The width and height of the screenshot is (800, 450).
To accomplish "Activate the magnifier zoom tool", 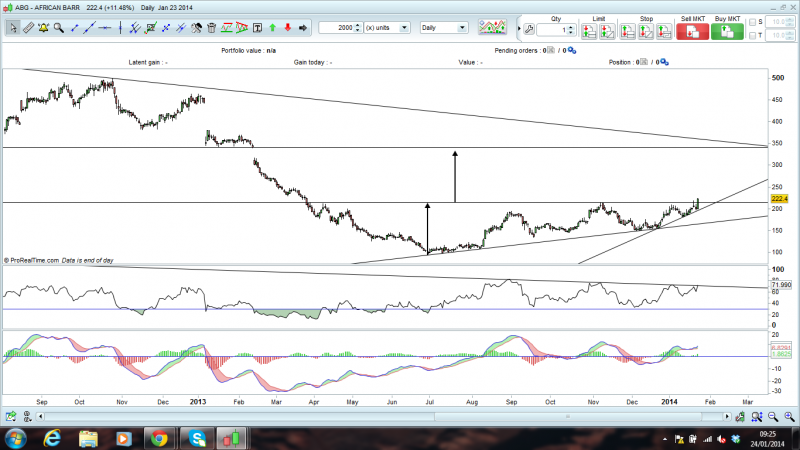I will [59, 28].
